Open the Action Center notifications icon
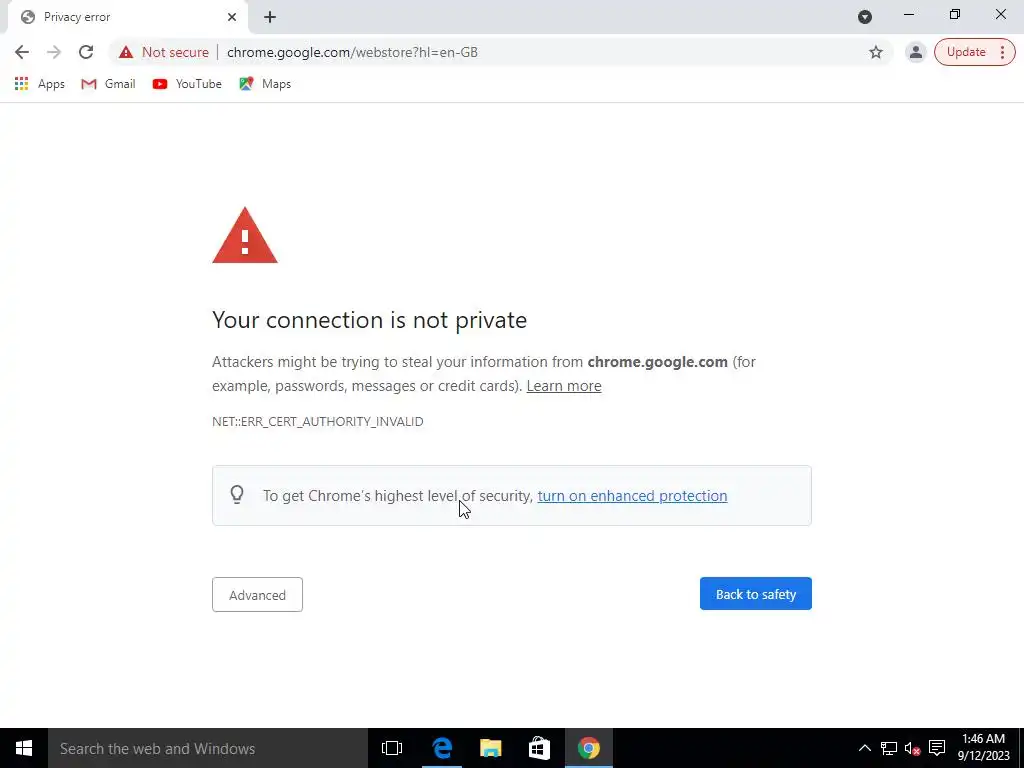 [x=937, y=748]
